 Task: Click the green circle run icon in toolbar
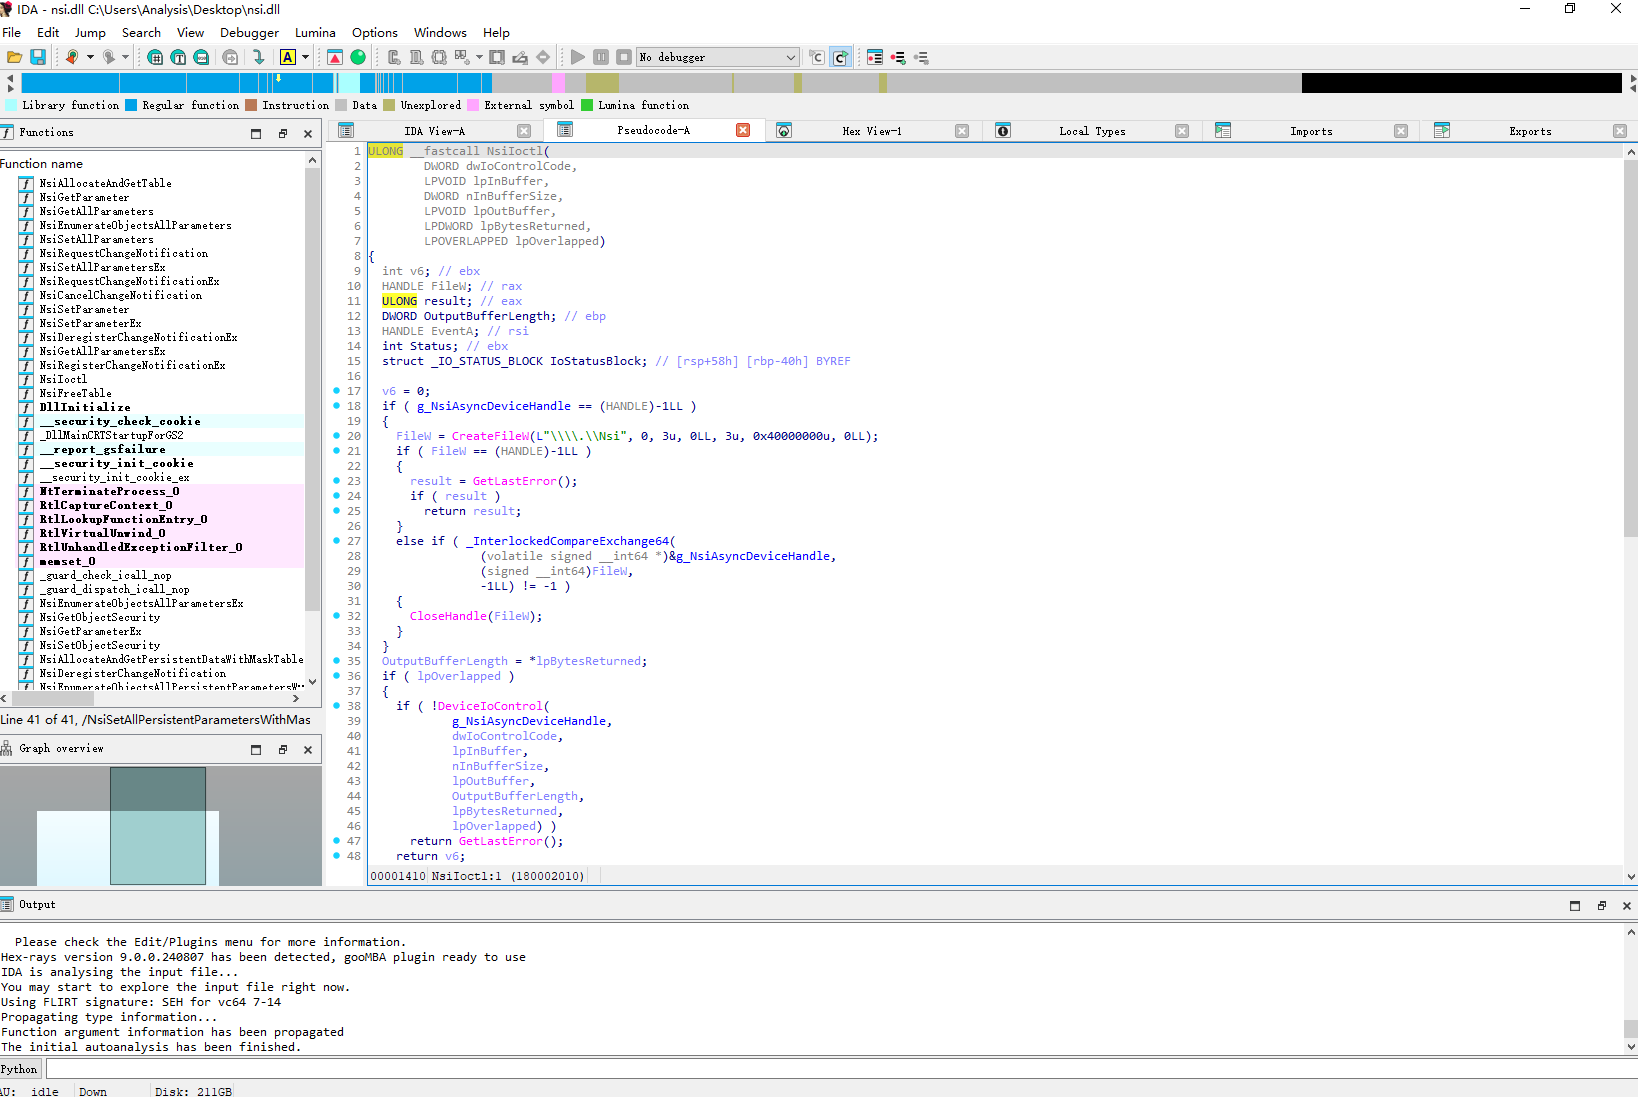(358, 57)
